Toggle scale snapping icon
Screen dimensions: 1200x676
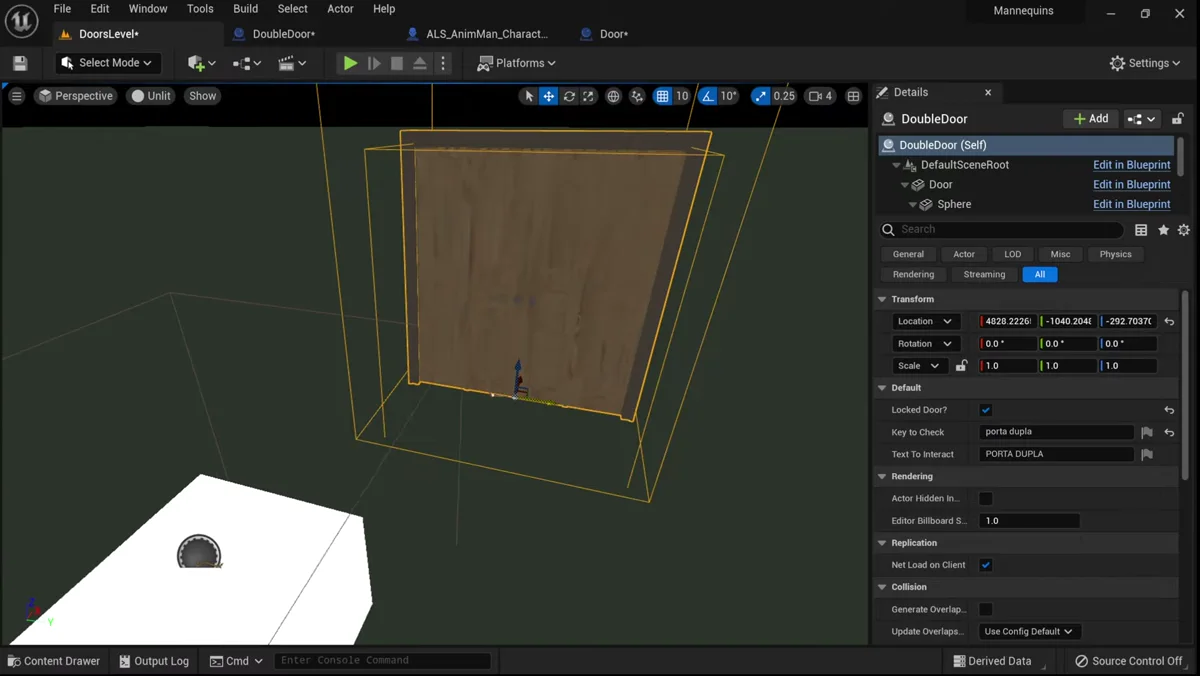coord(761,96)
